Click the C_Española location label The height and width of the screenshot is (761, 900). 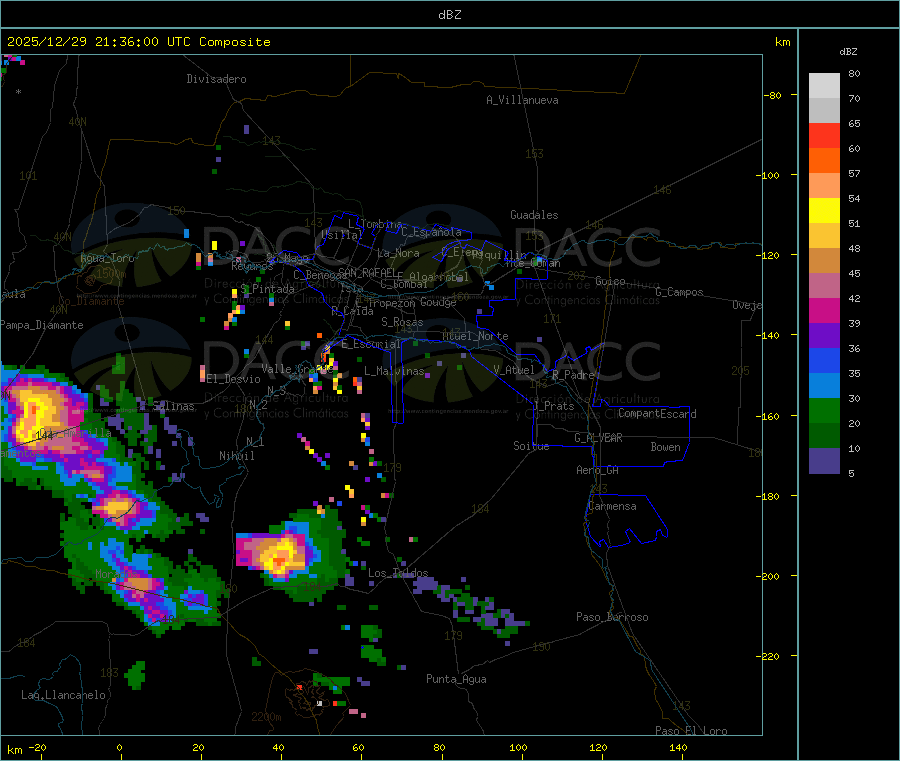click(x=432, y=232)
